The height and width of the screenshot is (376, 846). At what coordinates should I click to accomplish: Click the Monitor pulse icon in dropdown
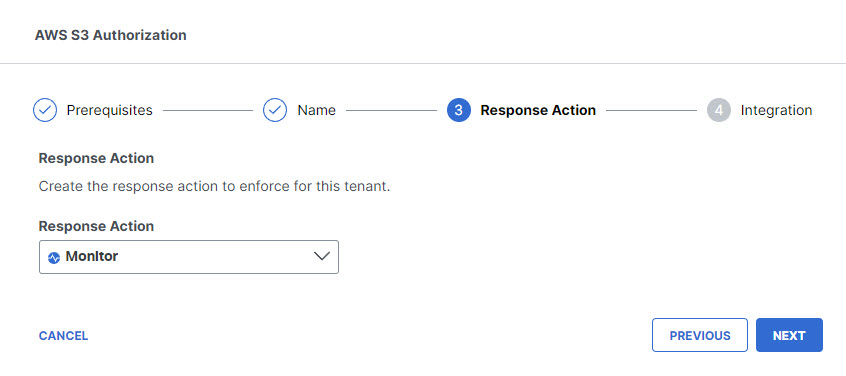54,258
